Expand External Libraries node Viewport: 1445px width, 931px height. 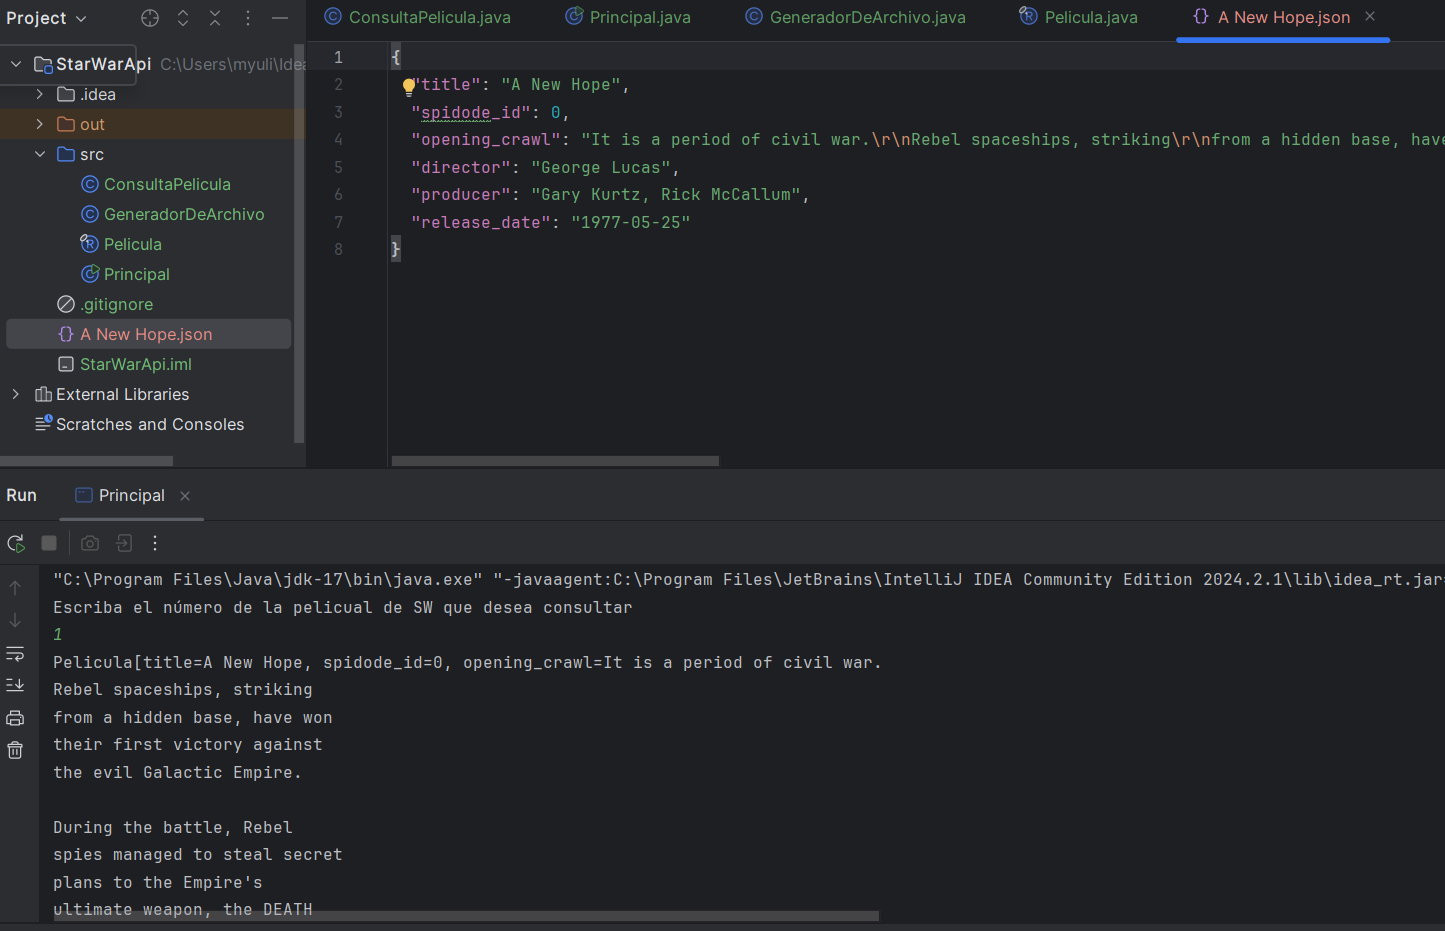[16, 394]
